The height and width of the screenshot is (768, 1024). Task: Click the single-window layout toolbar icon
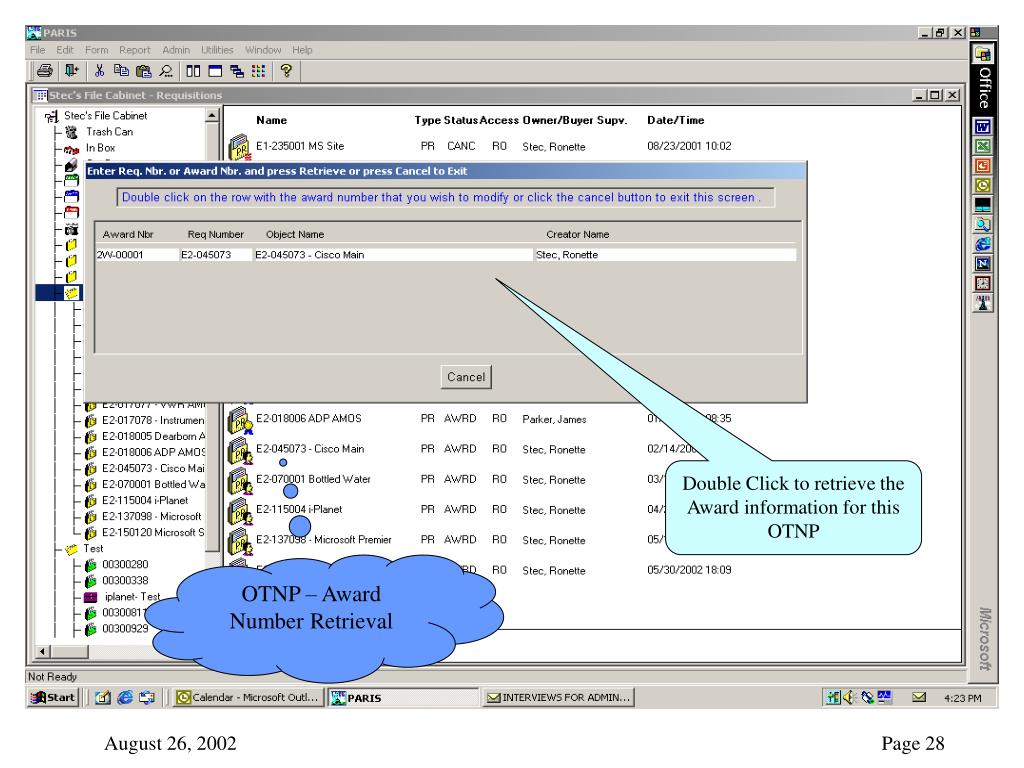[215, 71]
